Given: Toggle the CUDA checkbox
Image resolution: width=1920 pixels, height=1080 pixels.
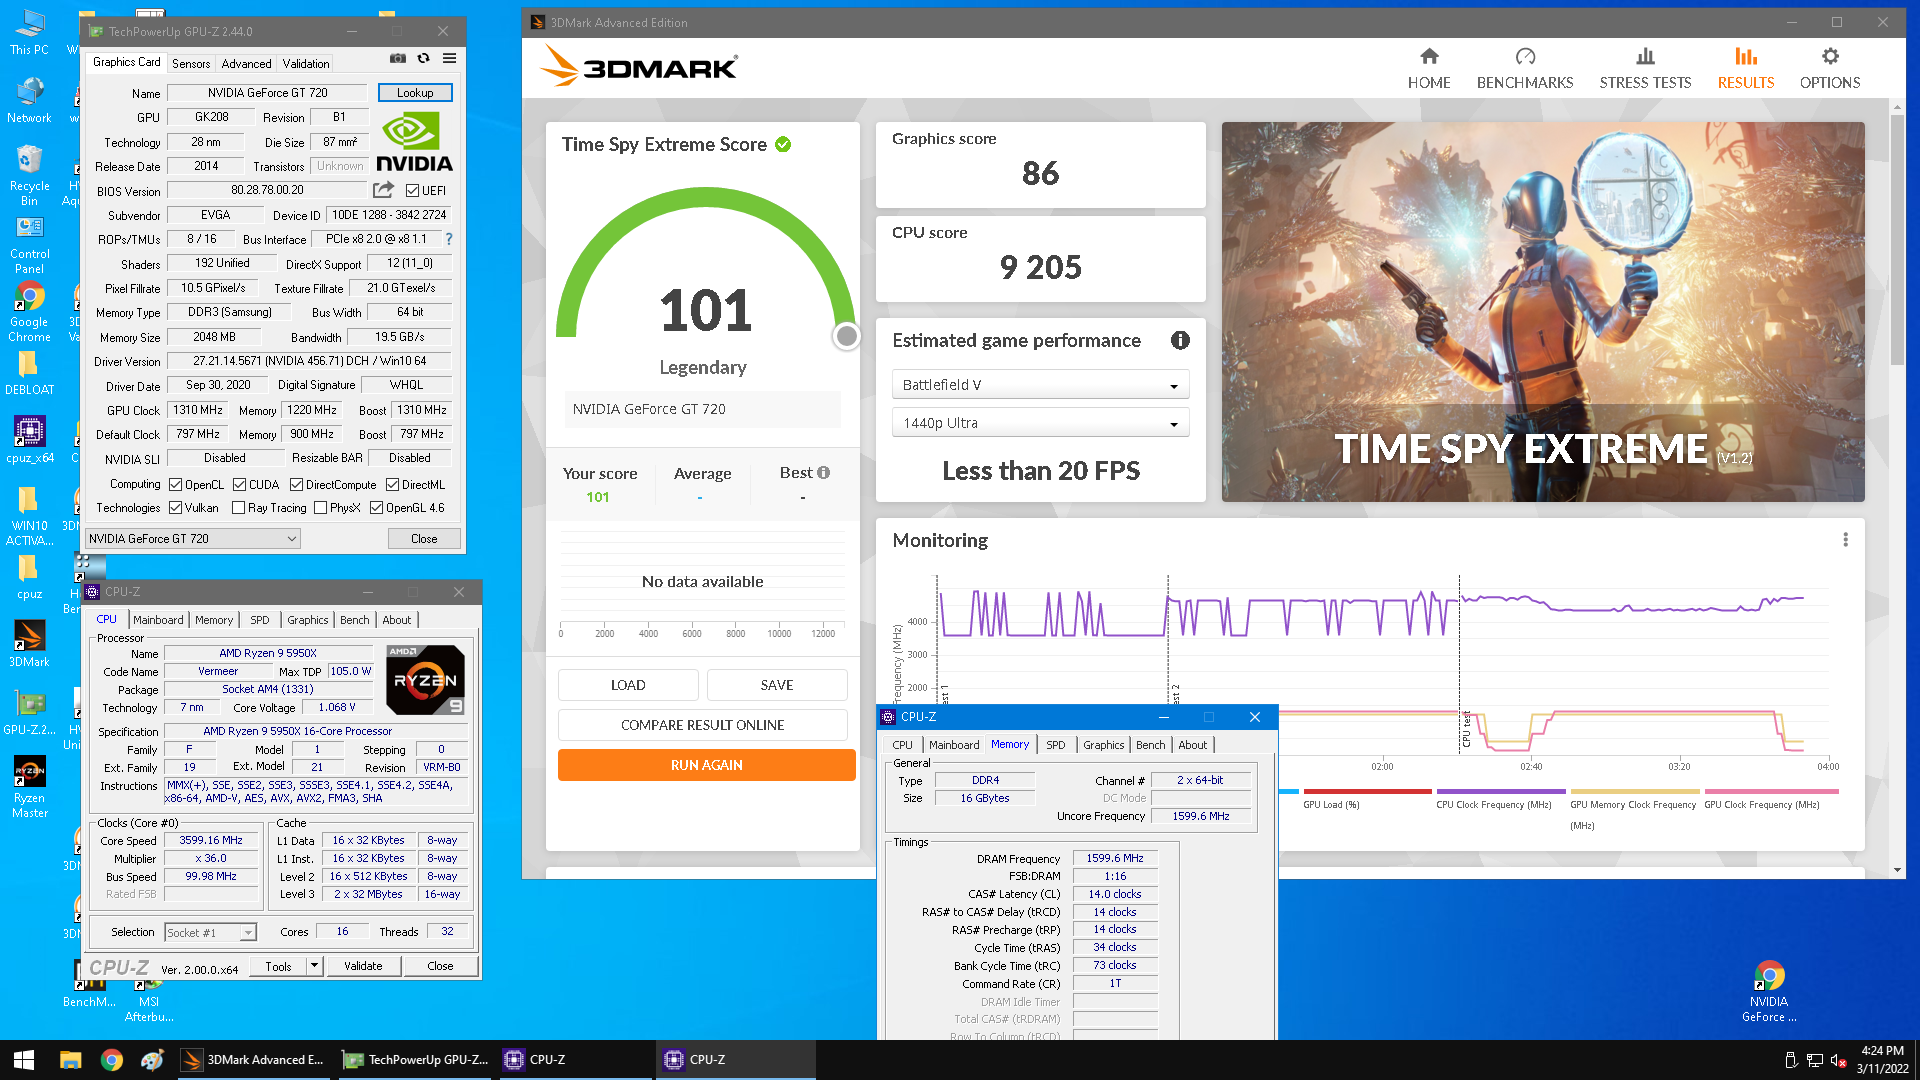Looking at the screenshot, I should pos(239,485).
